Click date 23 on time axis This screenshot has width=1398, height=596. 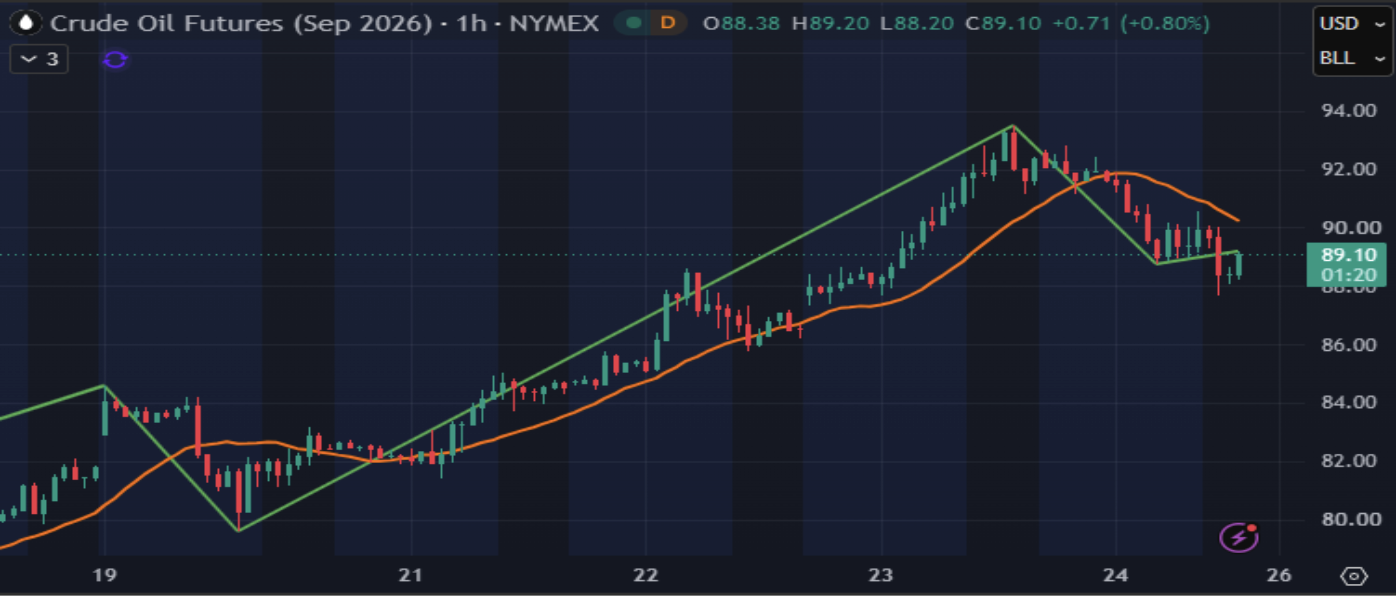[x=881, y=575]
